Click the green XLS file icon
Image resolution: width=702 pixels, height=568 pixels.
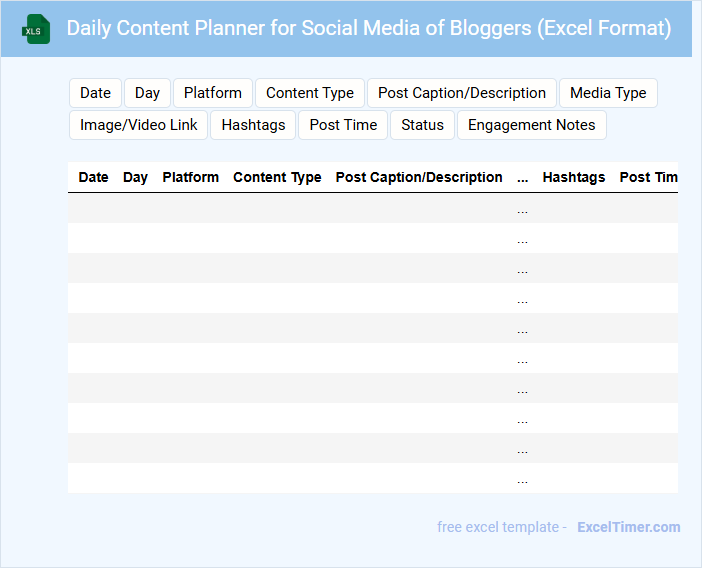(x=37, y=29)
